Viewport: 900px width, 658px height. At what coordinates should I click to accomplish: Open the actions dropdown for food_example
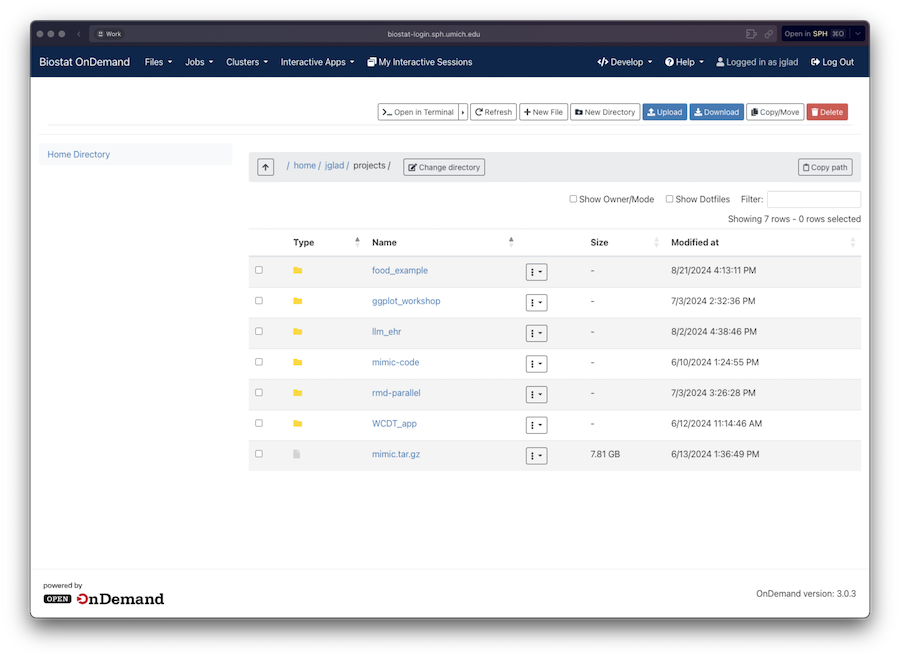(x=535, y=271)
